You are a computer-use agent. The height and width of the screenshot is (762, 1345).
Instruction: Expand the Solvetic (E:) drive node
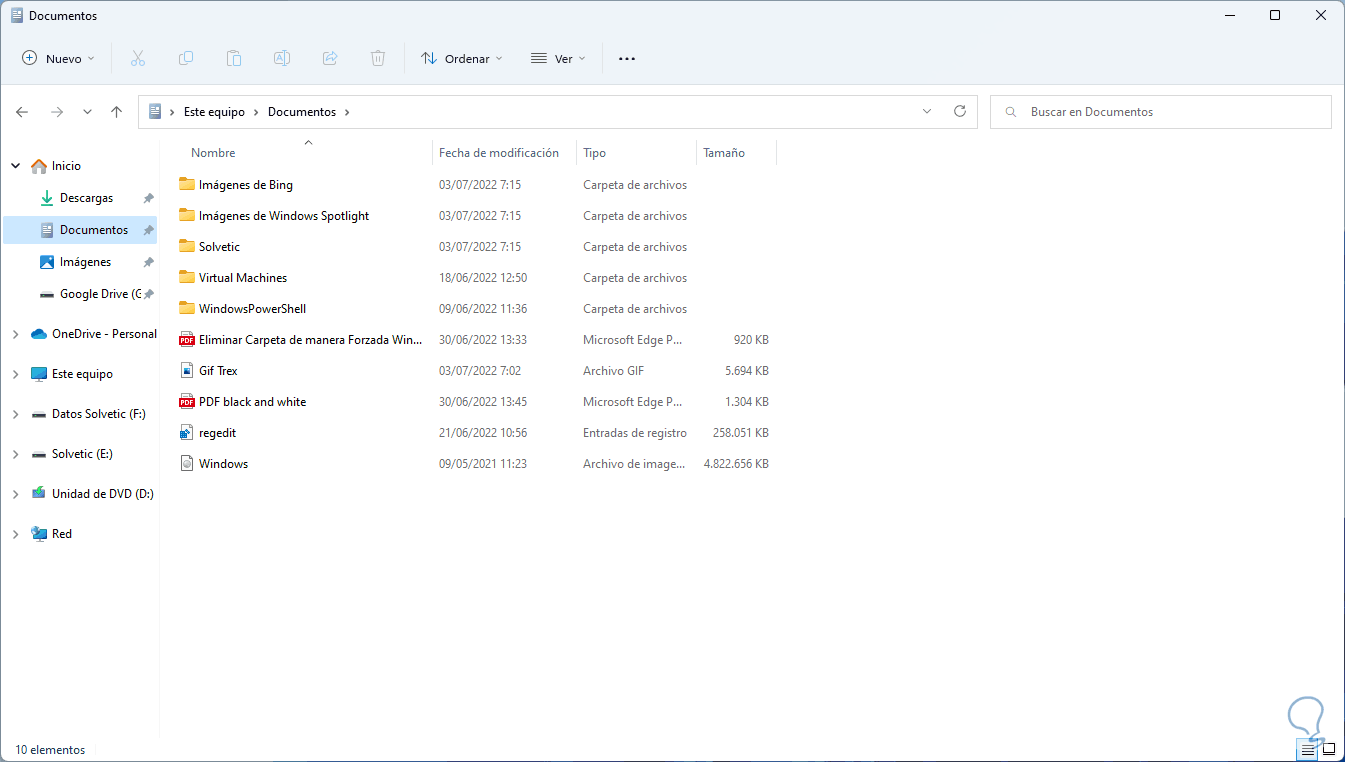(15, 454)
